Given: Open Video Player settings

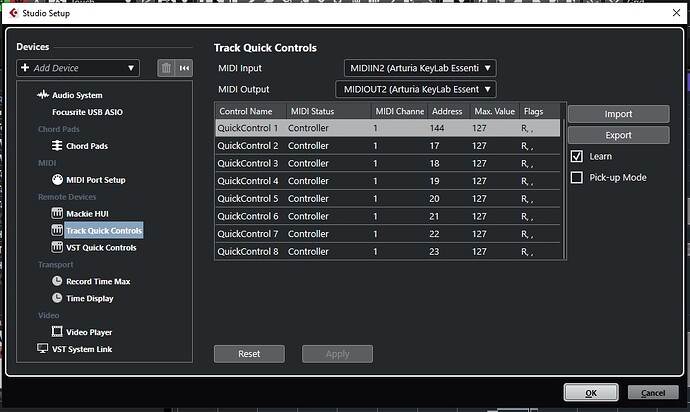Looking at the screenshot, I should coord(89,332).
